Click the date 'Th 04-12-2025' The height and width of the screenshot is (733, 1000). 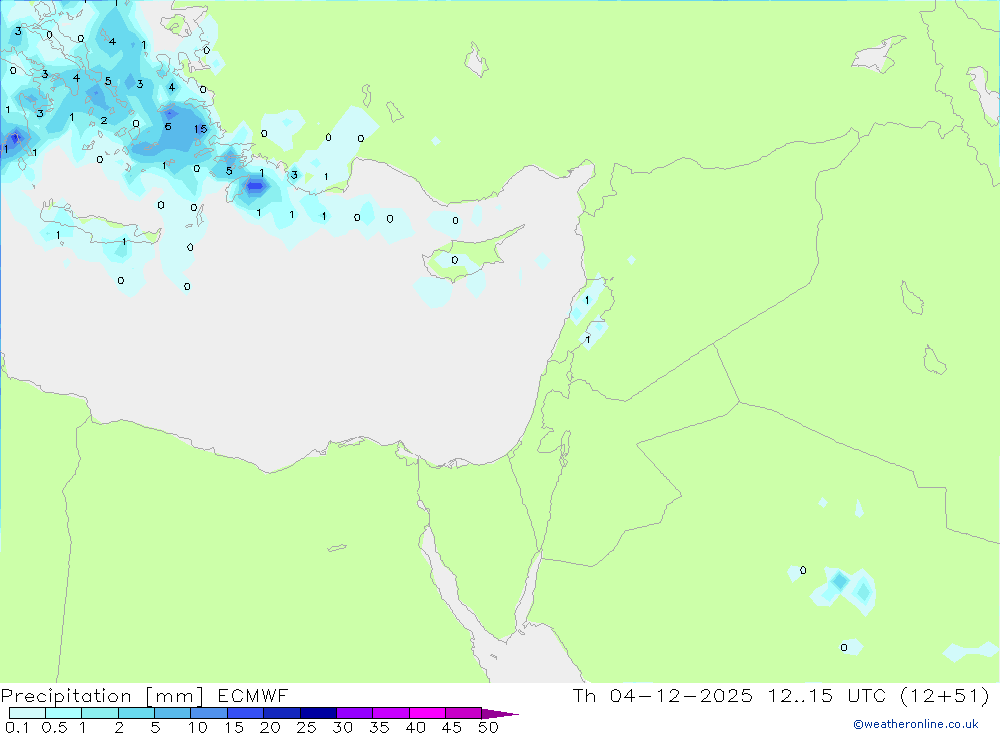[663, 695]
